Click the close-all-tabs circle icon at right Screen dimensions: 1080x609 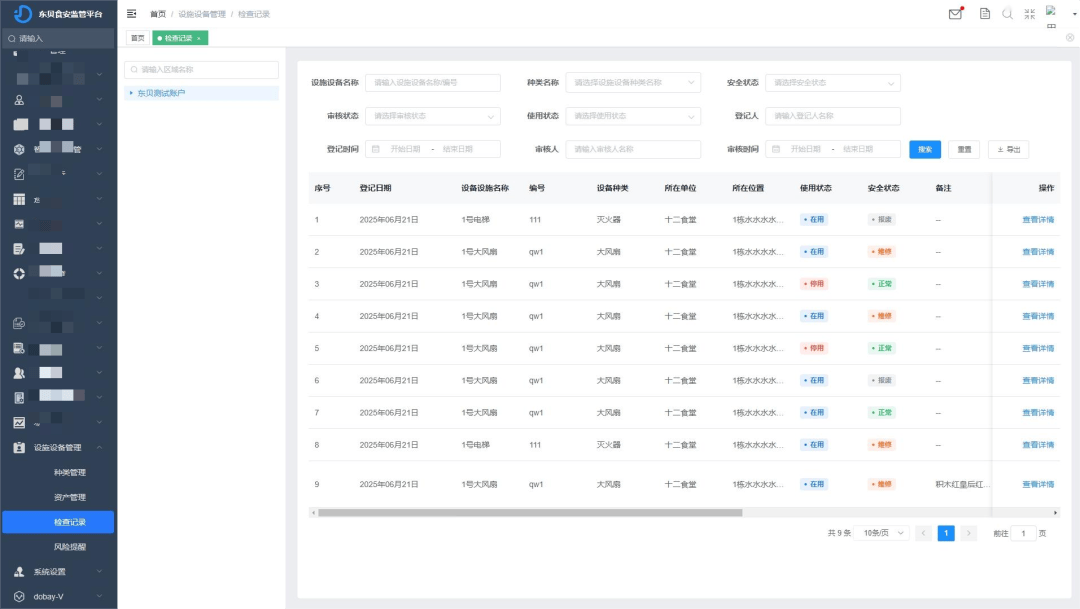tap(1069, 37)
